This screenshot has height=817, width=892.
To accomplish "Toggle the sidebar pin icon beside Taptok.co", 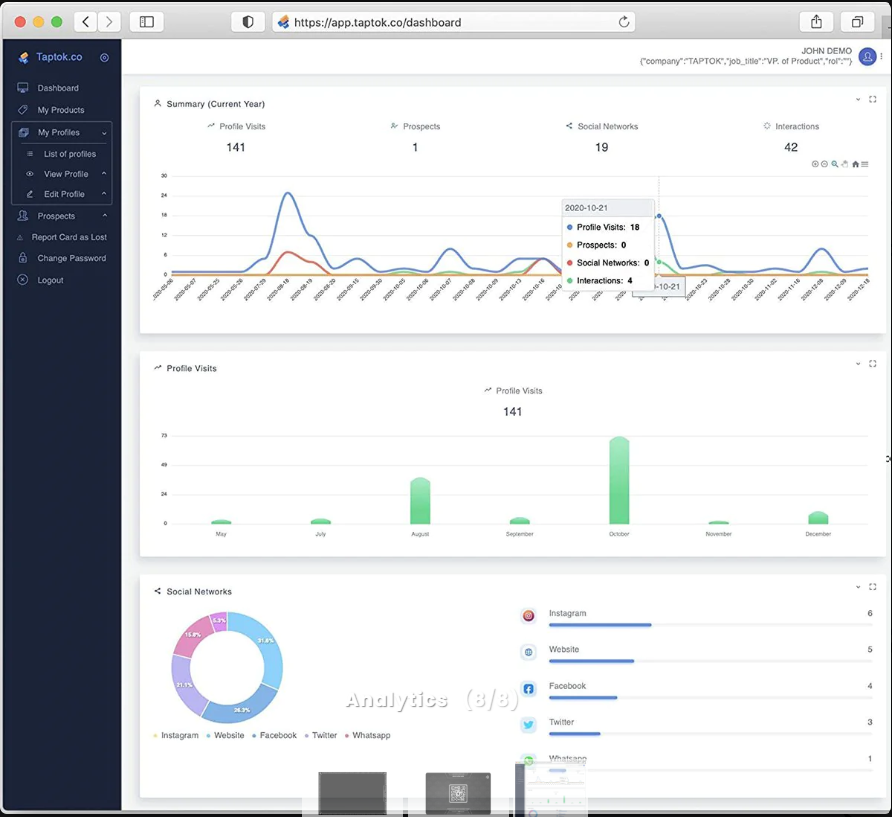I will coord(104,57).
